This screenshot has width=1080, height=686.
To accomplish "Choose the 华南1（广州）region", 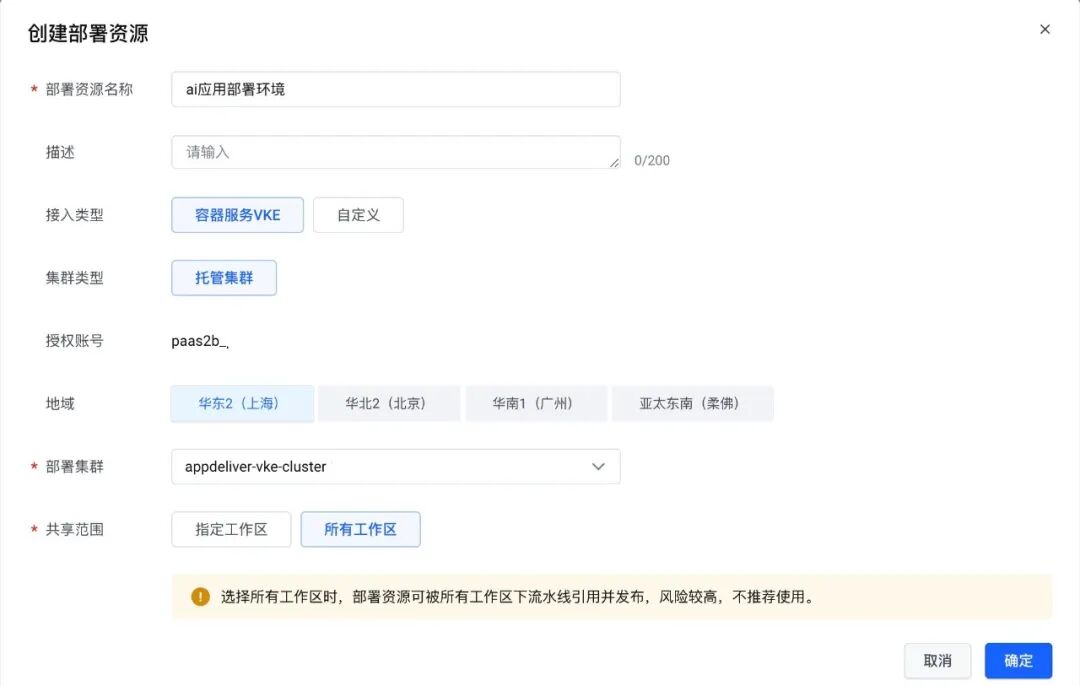I will coord(536,404).
